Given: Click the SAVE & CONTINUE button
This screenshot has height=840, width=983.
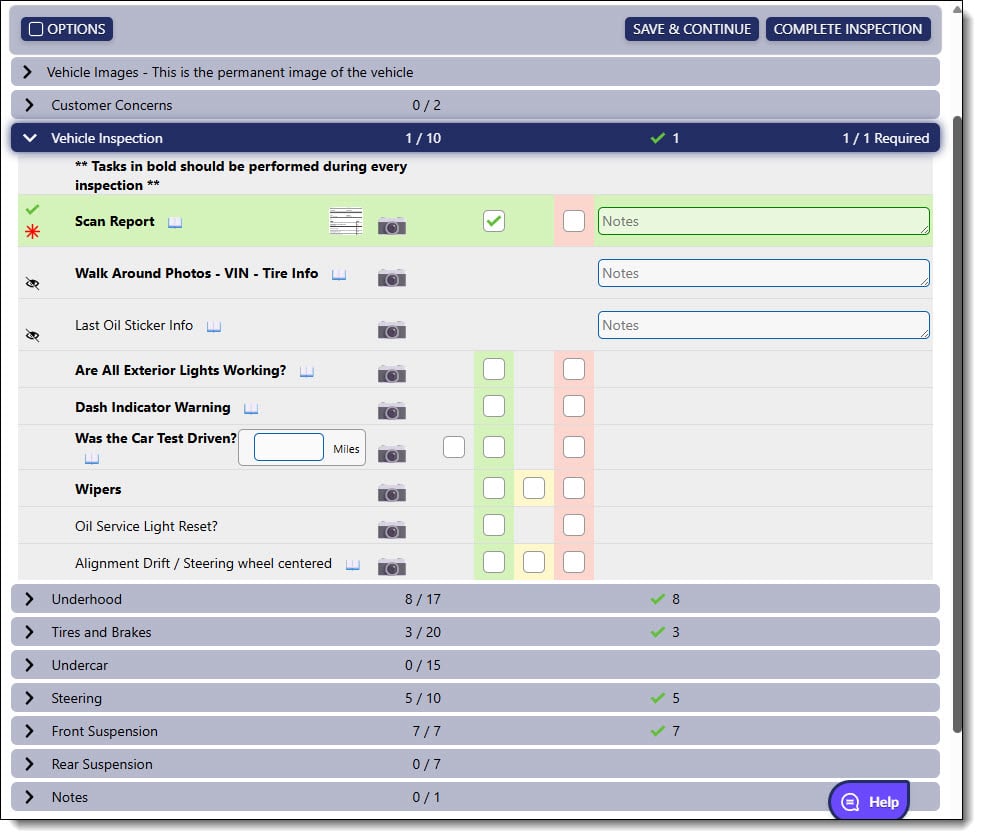Looking at the screenshot, I should 691,29.
